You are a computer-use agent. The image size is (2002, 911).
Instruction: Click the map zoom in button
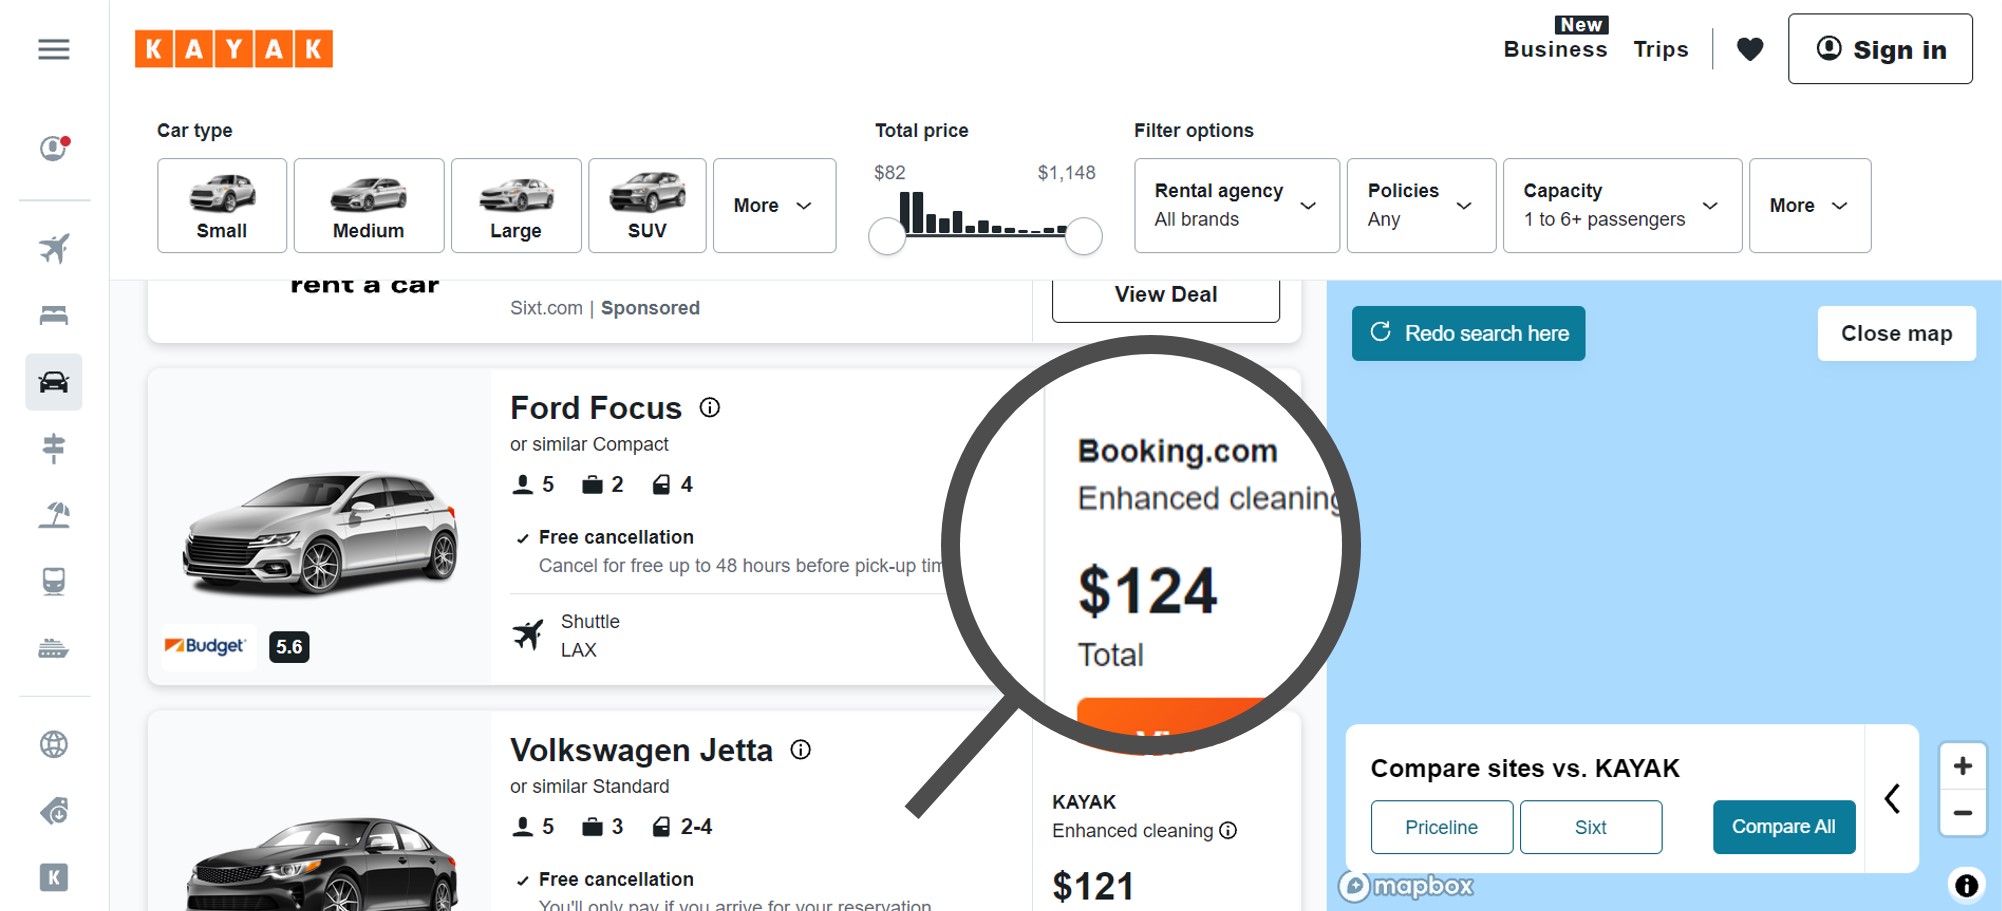1962,766
